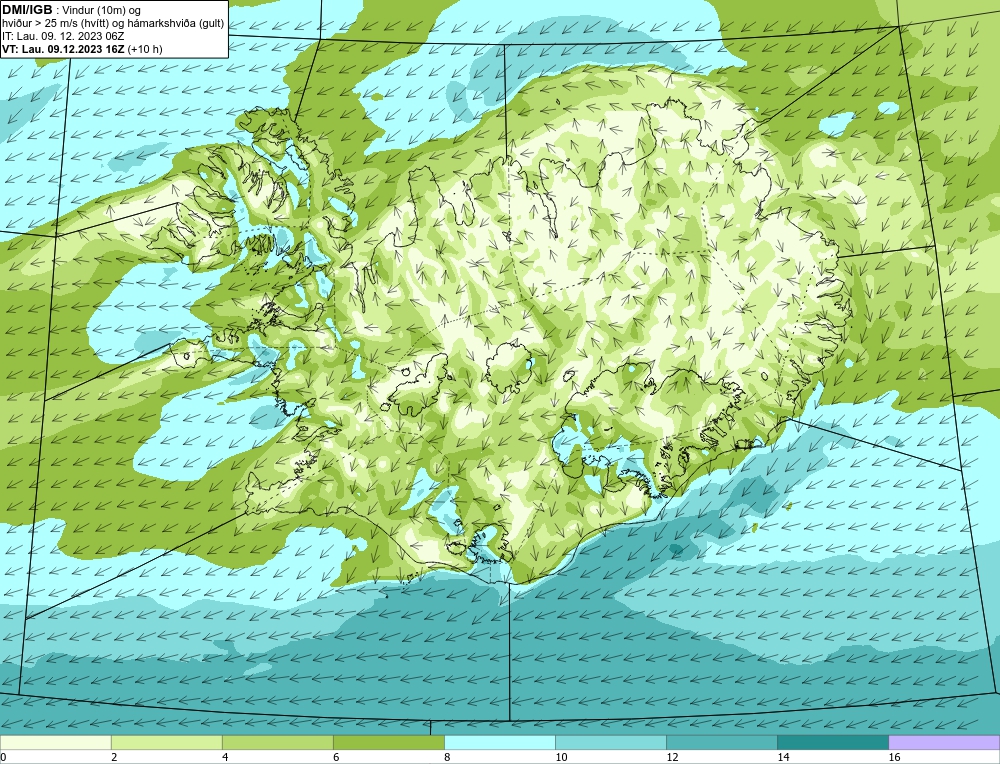
Task: Click the purple legend swatch above 16 m/s
Action: (x=944, y=742)
